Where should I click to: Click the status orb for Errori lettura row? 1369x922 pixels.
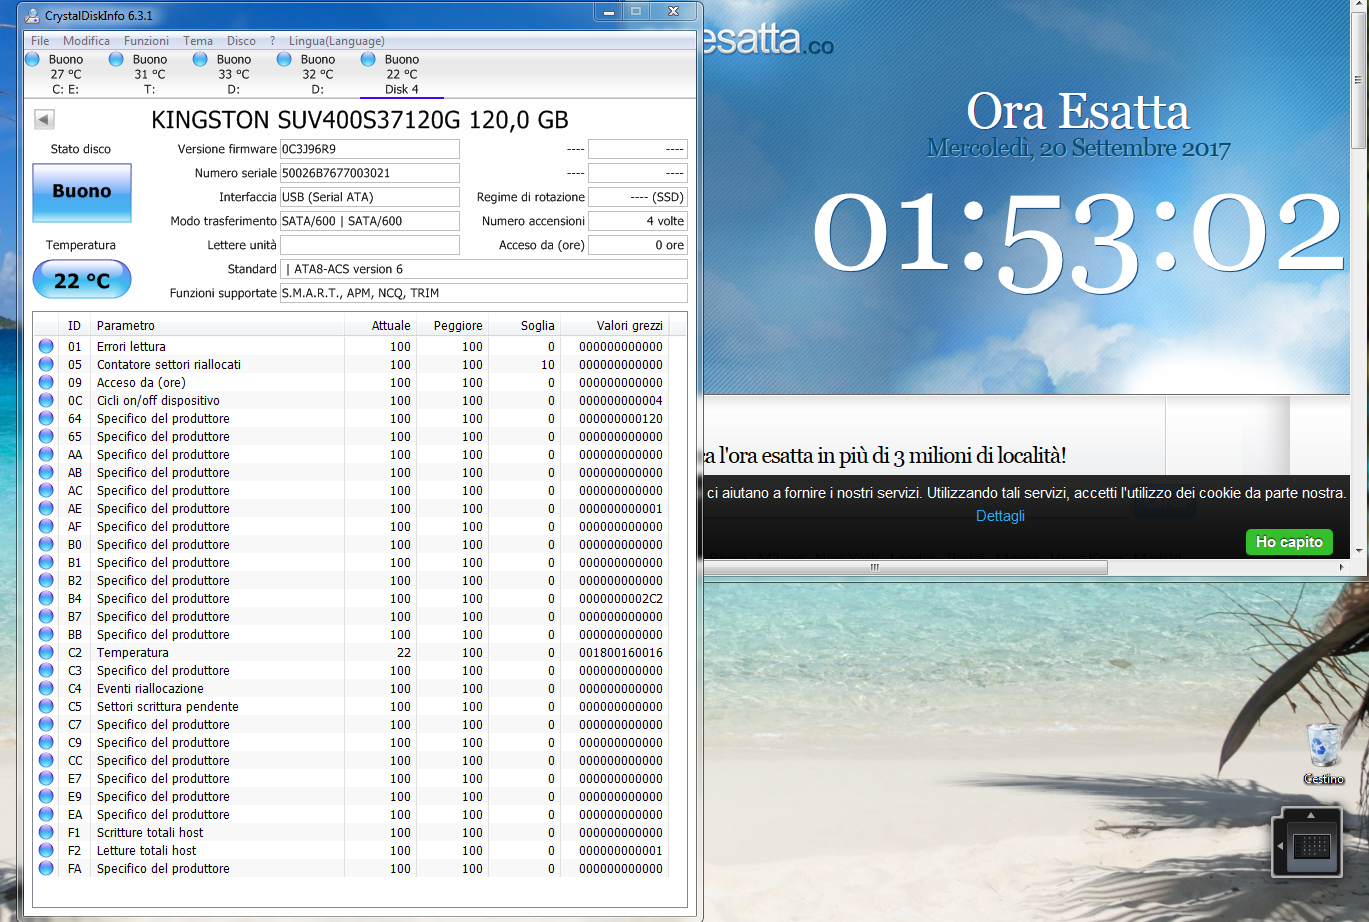(x=46, y=346)
